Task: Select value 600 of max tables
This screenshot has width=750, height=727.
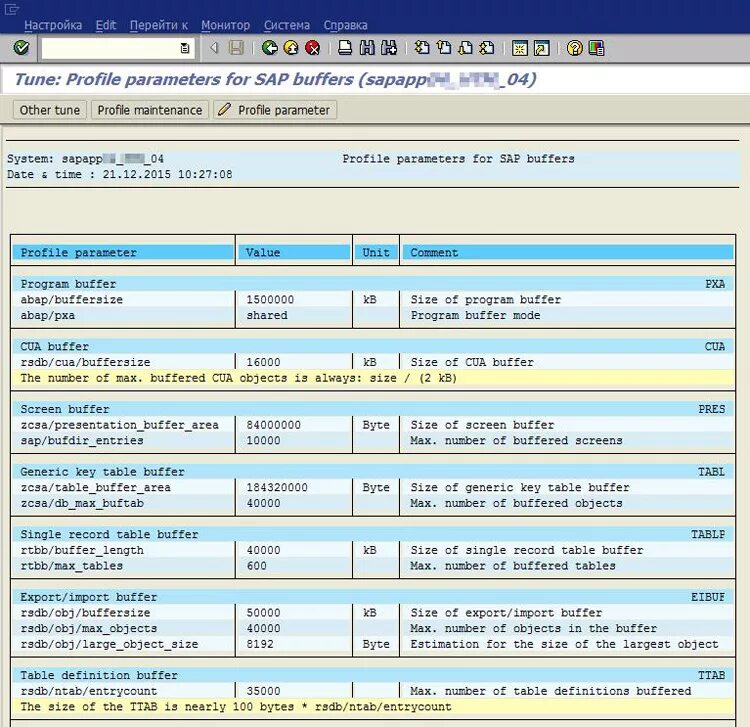Action: [256, 566]
